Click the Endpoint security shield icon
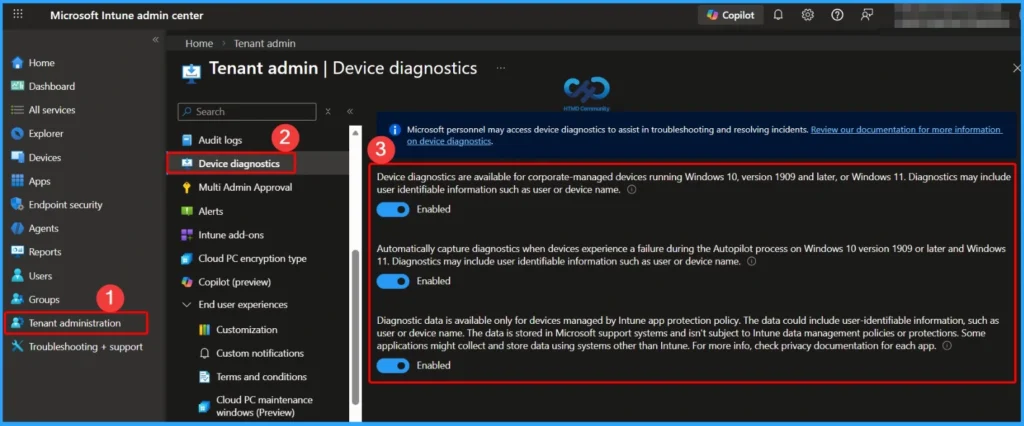Screen dimensions: 1024x426 pos(18,205)
